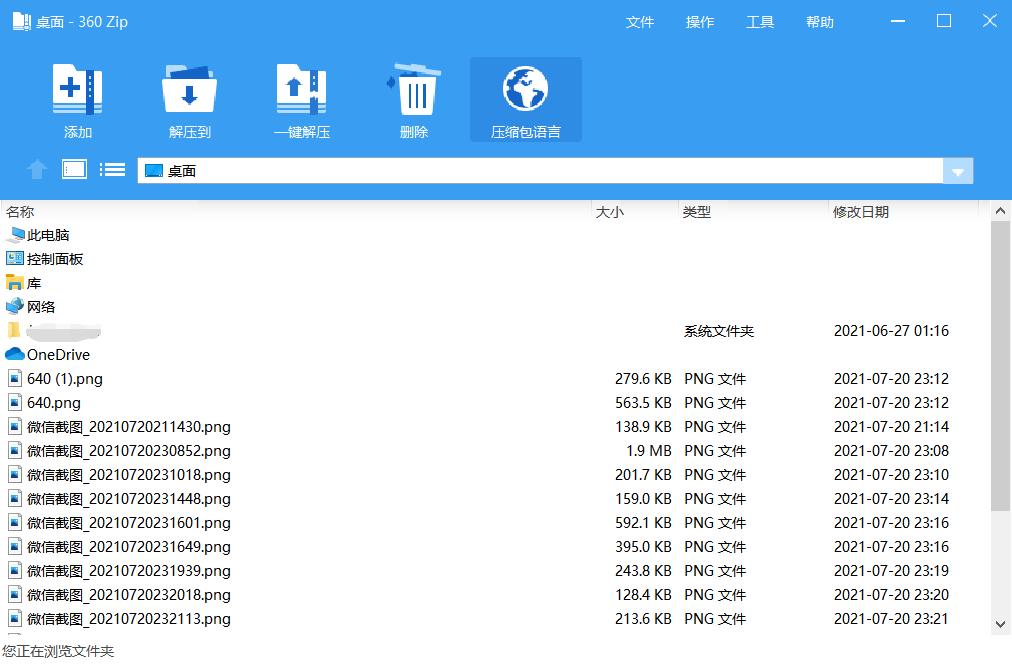The height and width of the screenshot is (667, 1012).
Task: Click the 360 Zip logo icon in titlebar
Action: [x=21, y=20]
